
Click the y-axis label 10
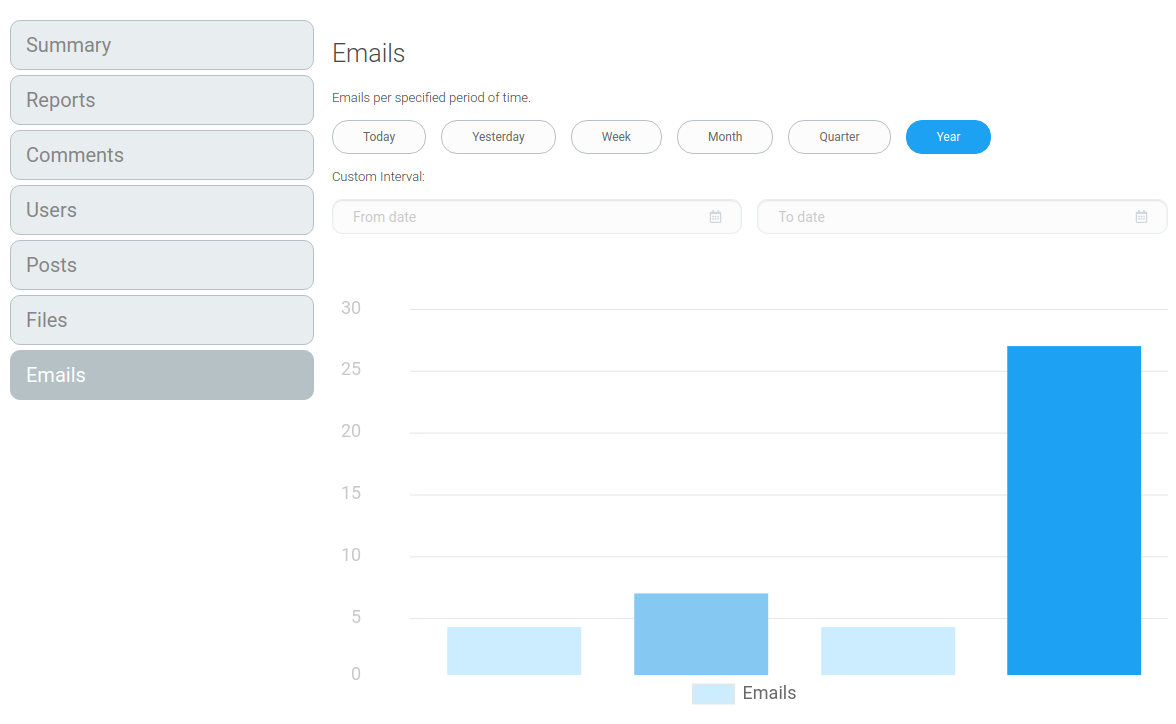(351, 554)
